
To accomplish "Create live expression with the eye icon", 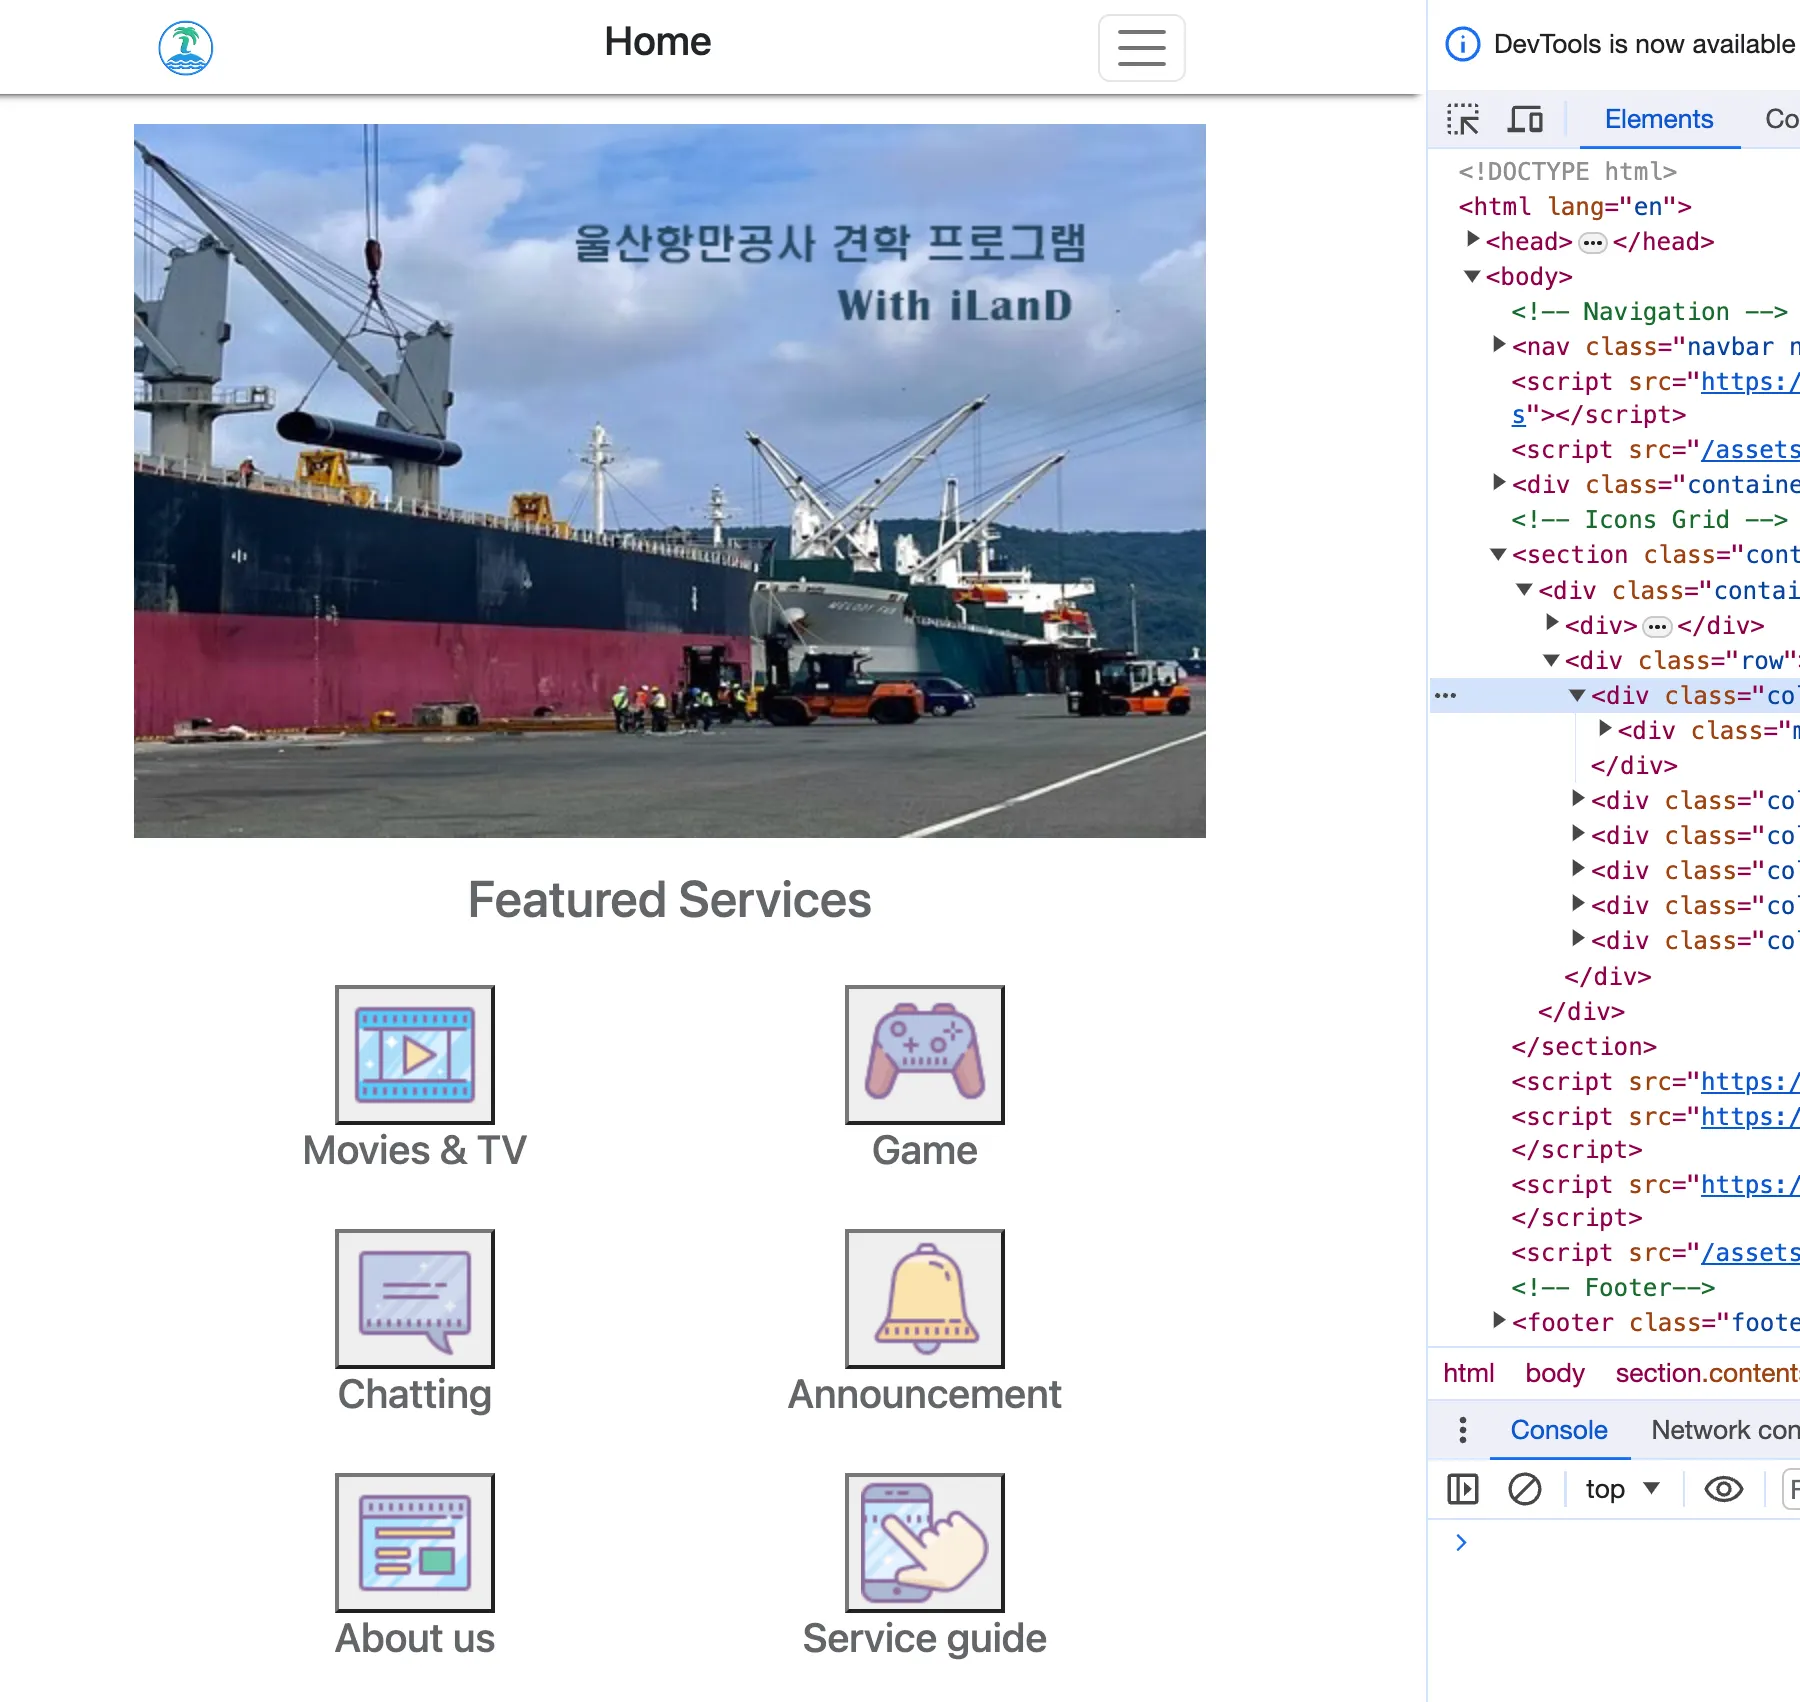I will 1724,1489.
